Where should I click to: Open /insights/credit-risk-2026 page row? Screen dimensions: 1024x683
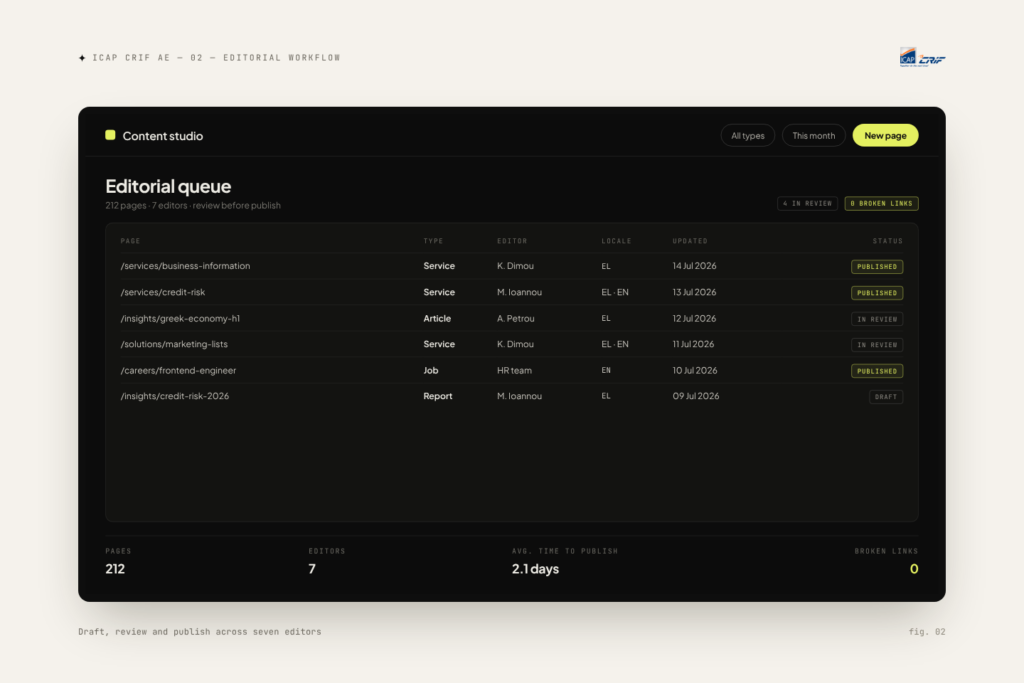click(x=512, y=396)
